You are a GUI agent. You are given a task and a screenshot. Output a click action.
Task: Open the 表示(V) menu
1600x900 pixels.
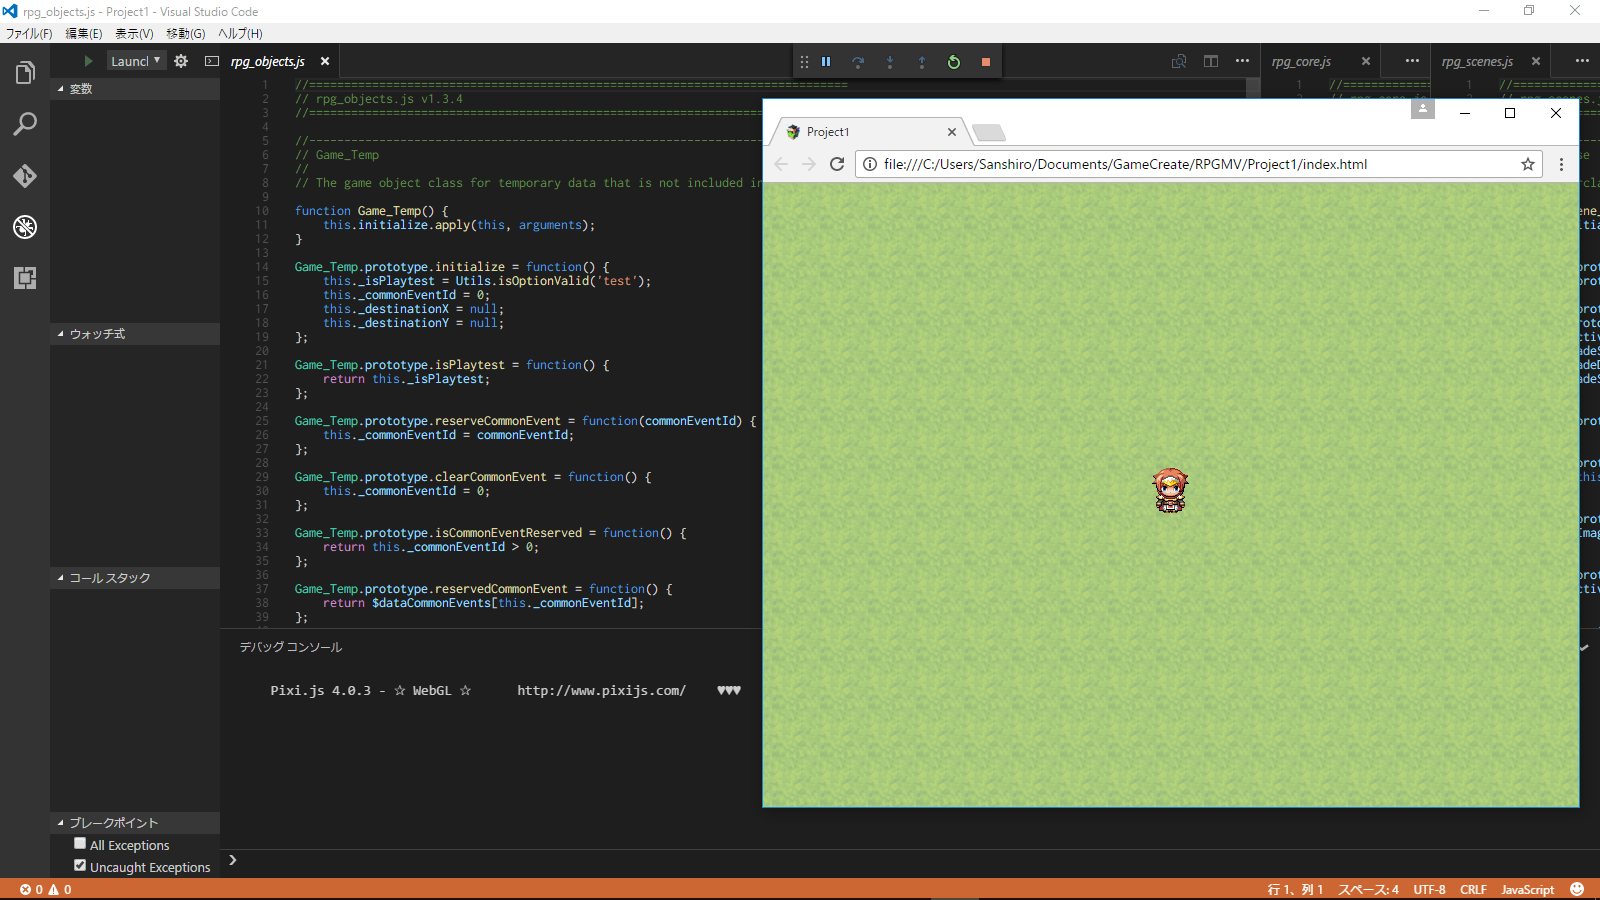pos(134,33)
